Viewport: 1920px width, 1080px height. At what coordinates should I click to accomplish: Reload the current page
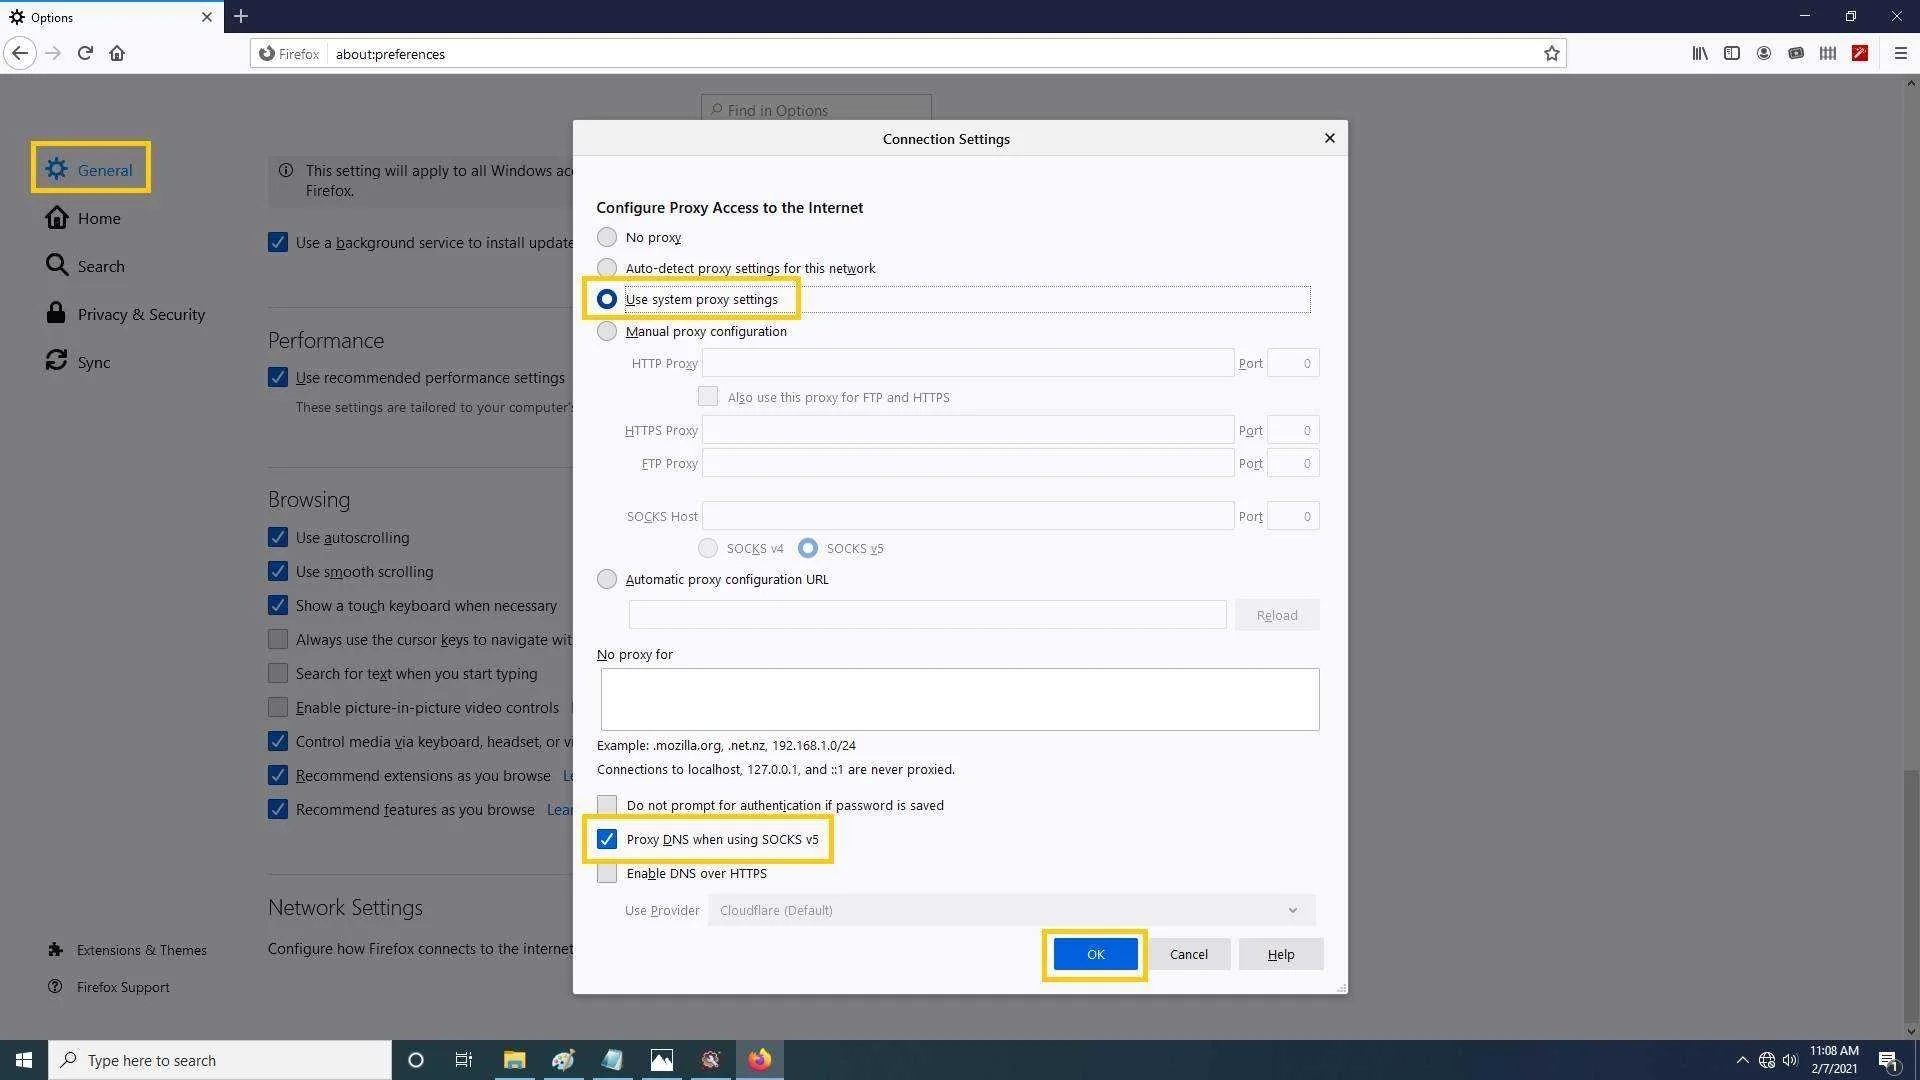tap(85, 53)
